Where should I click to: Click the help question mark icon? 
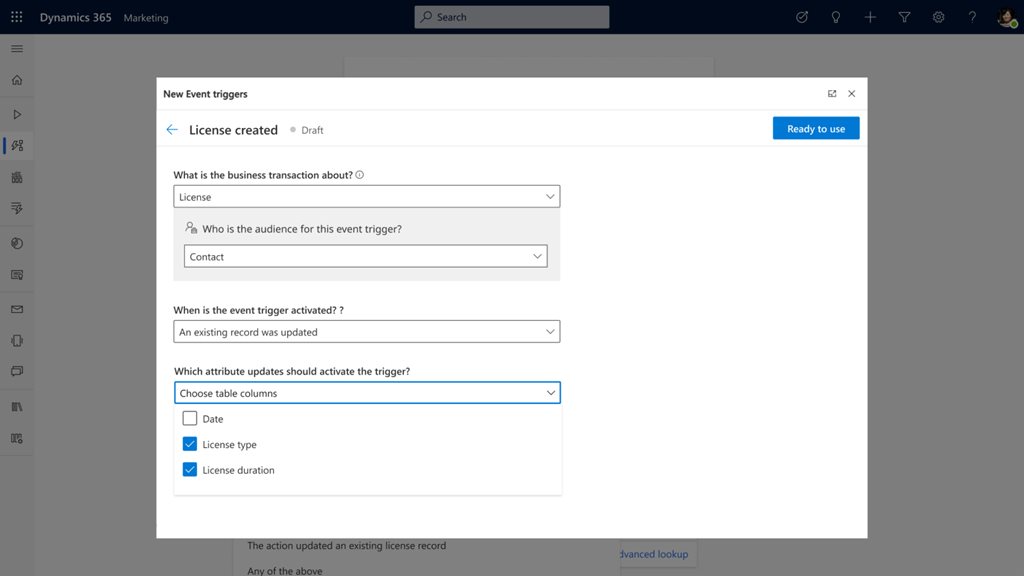point(972,17)
